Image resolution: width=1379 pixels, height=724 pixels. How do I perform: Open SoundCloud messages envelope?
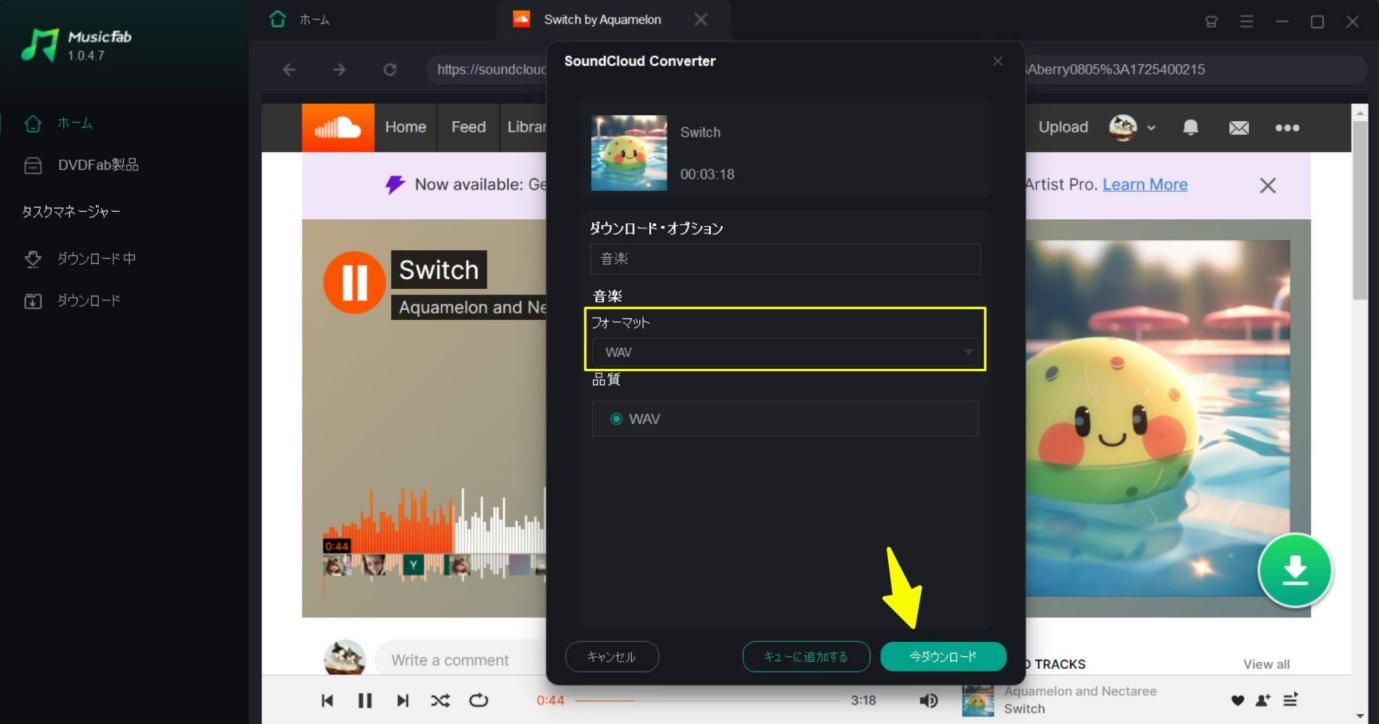pyautogui.click(x=1239, y=127)
